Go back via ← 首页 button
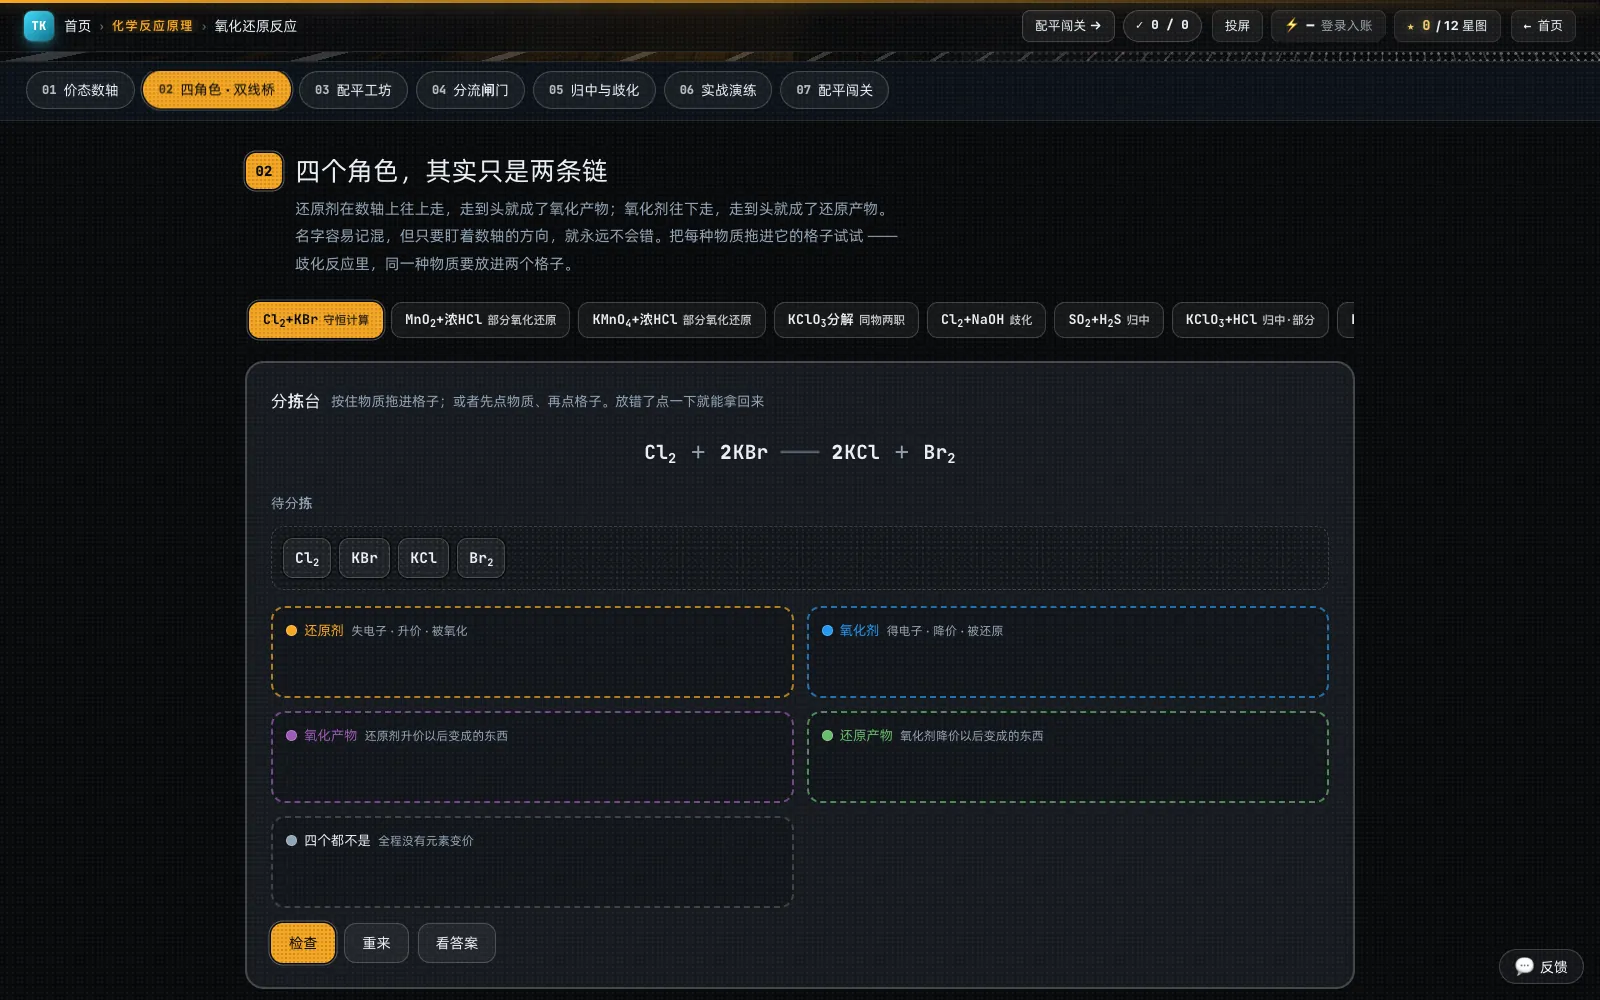The image size is (1600, 1000). pyautogui.click(x=1543, y=26)
